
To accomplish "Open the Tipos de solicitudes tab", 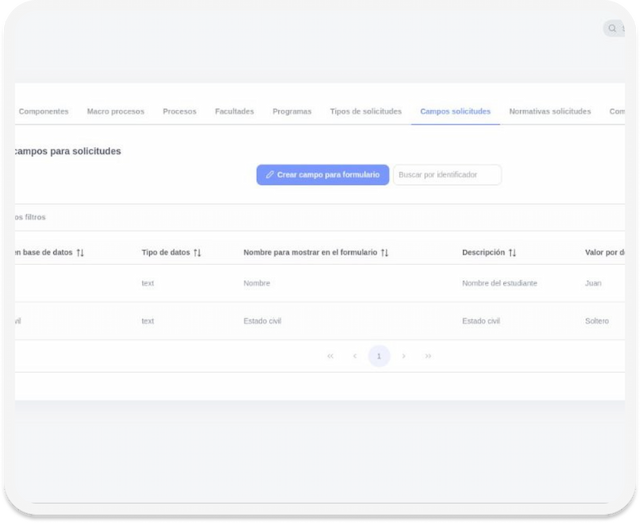I will (x=366, y=112).
